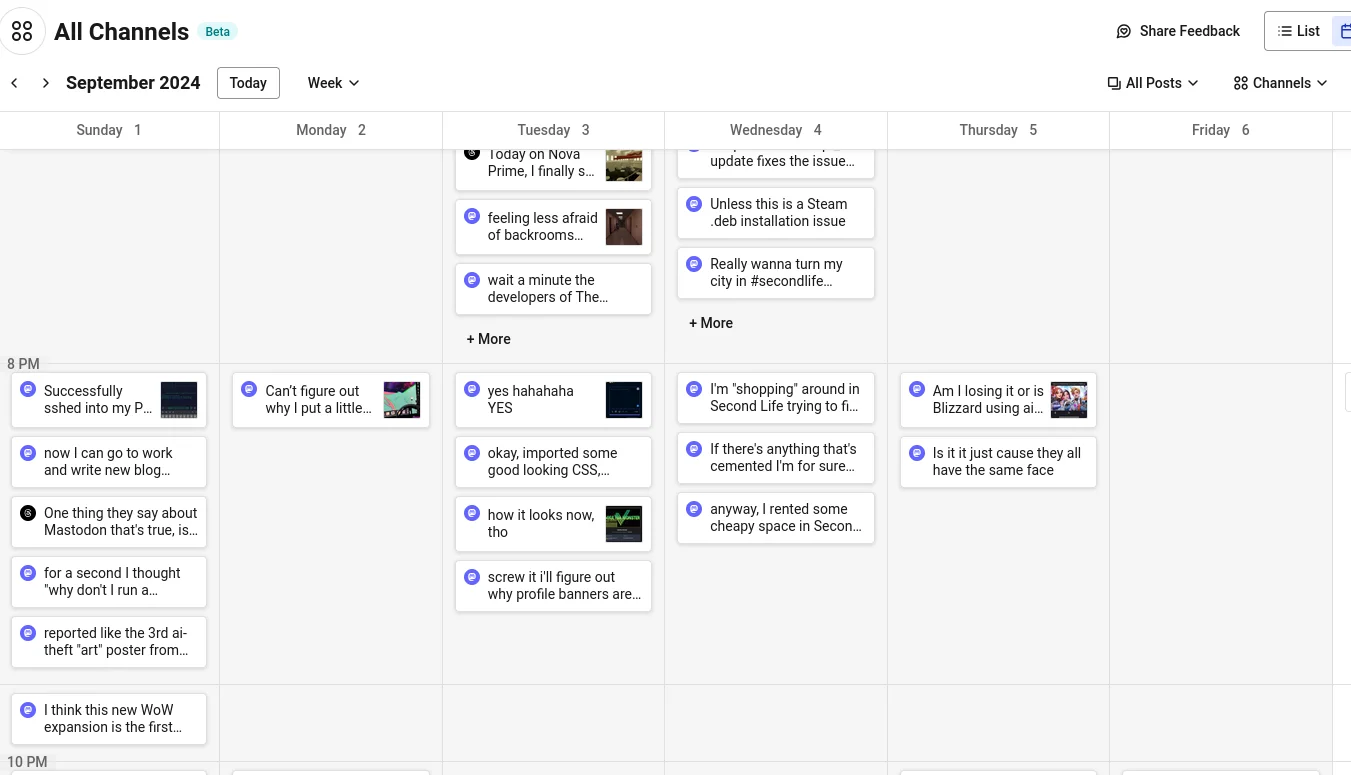The width and height of the screenshot is (1351, 775).
Task: Click Mastodon icon on 'Really wanna turn my city' post
Action: coord(694,264)
